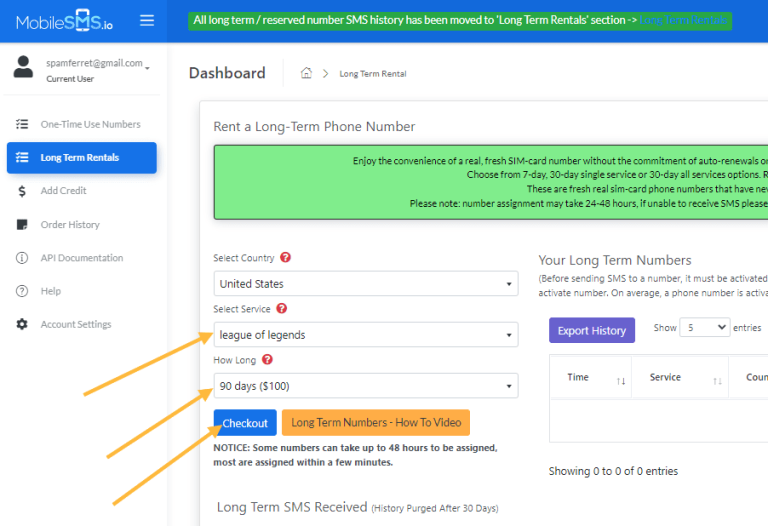This screenshot has width=768, height=526.
Task: Open API Documentation from sidebar
Action: 81,258
